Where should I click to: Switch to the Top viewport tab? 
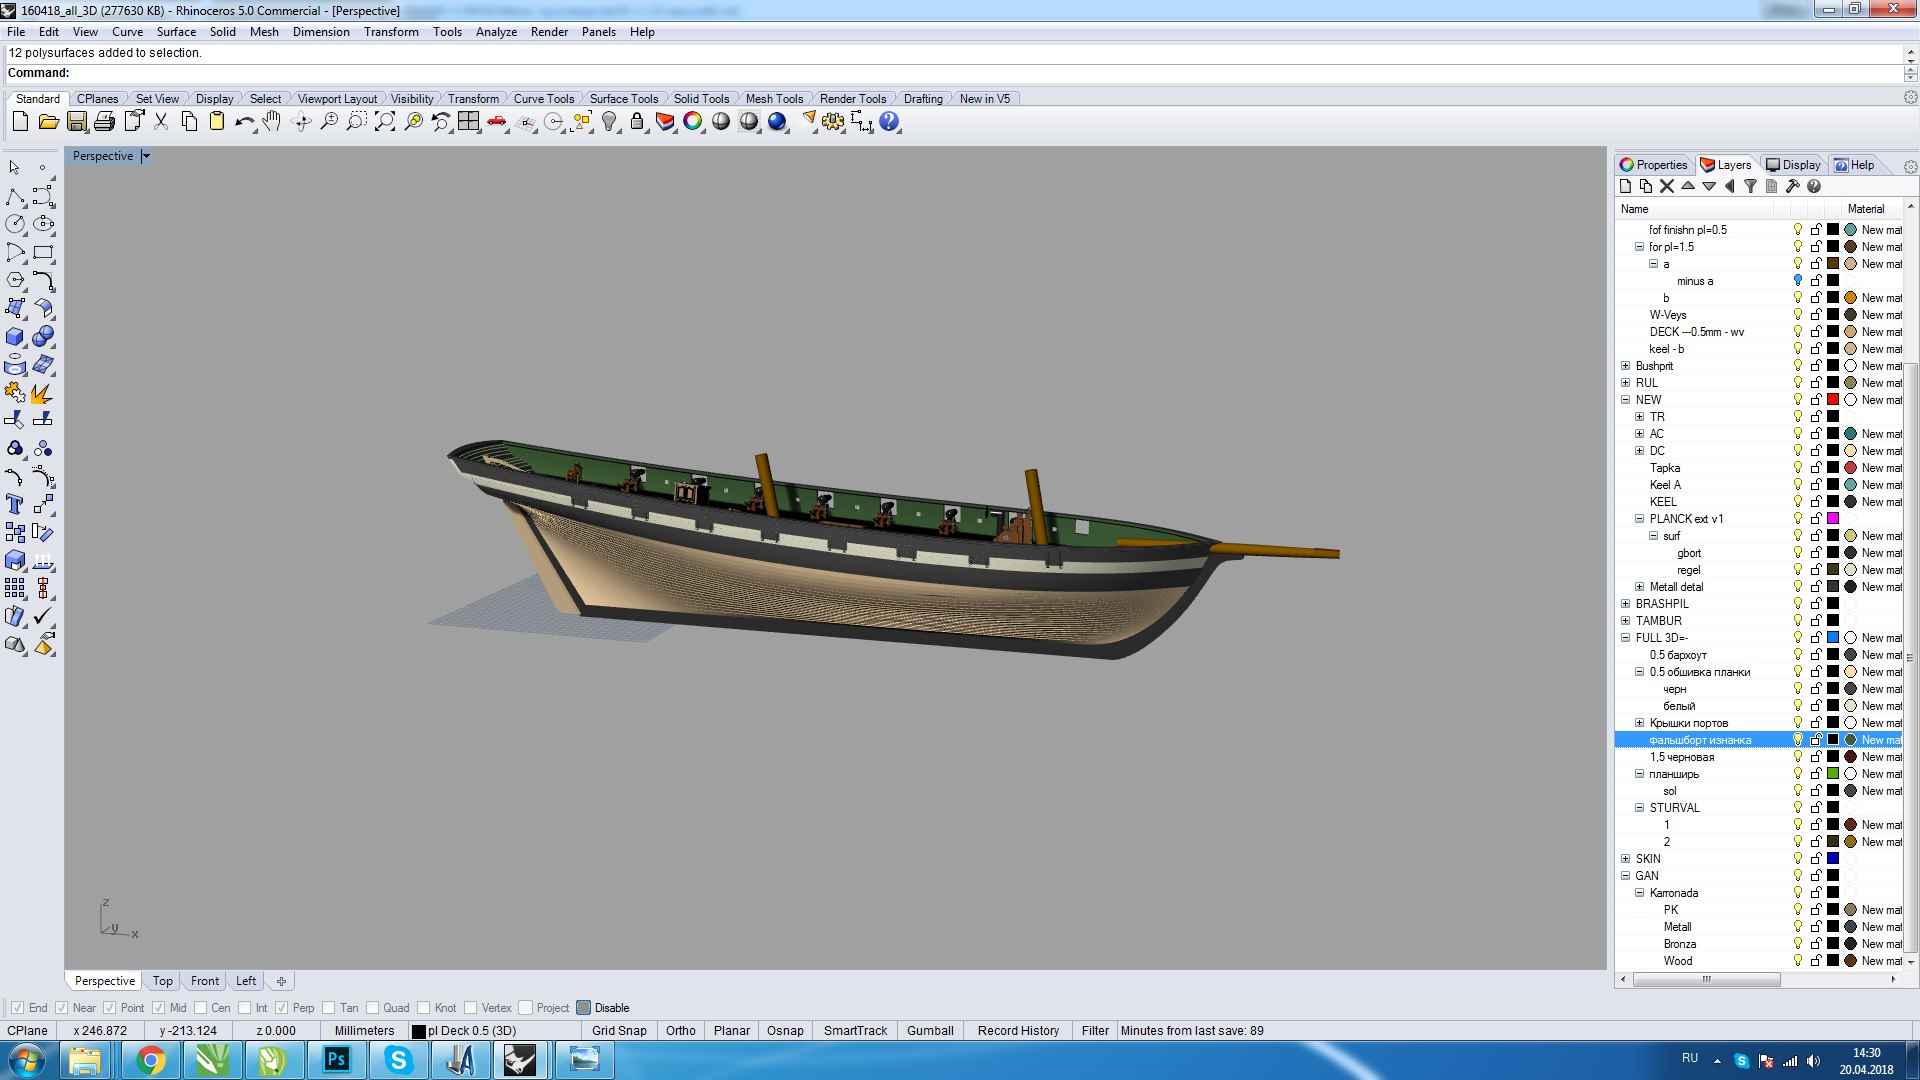163,981
